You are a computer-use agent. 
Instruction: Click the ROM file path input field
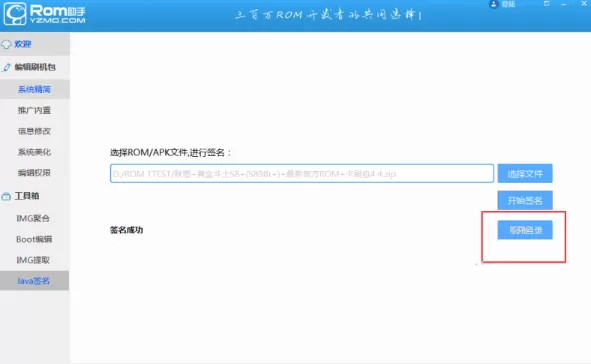click(302, 173)
